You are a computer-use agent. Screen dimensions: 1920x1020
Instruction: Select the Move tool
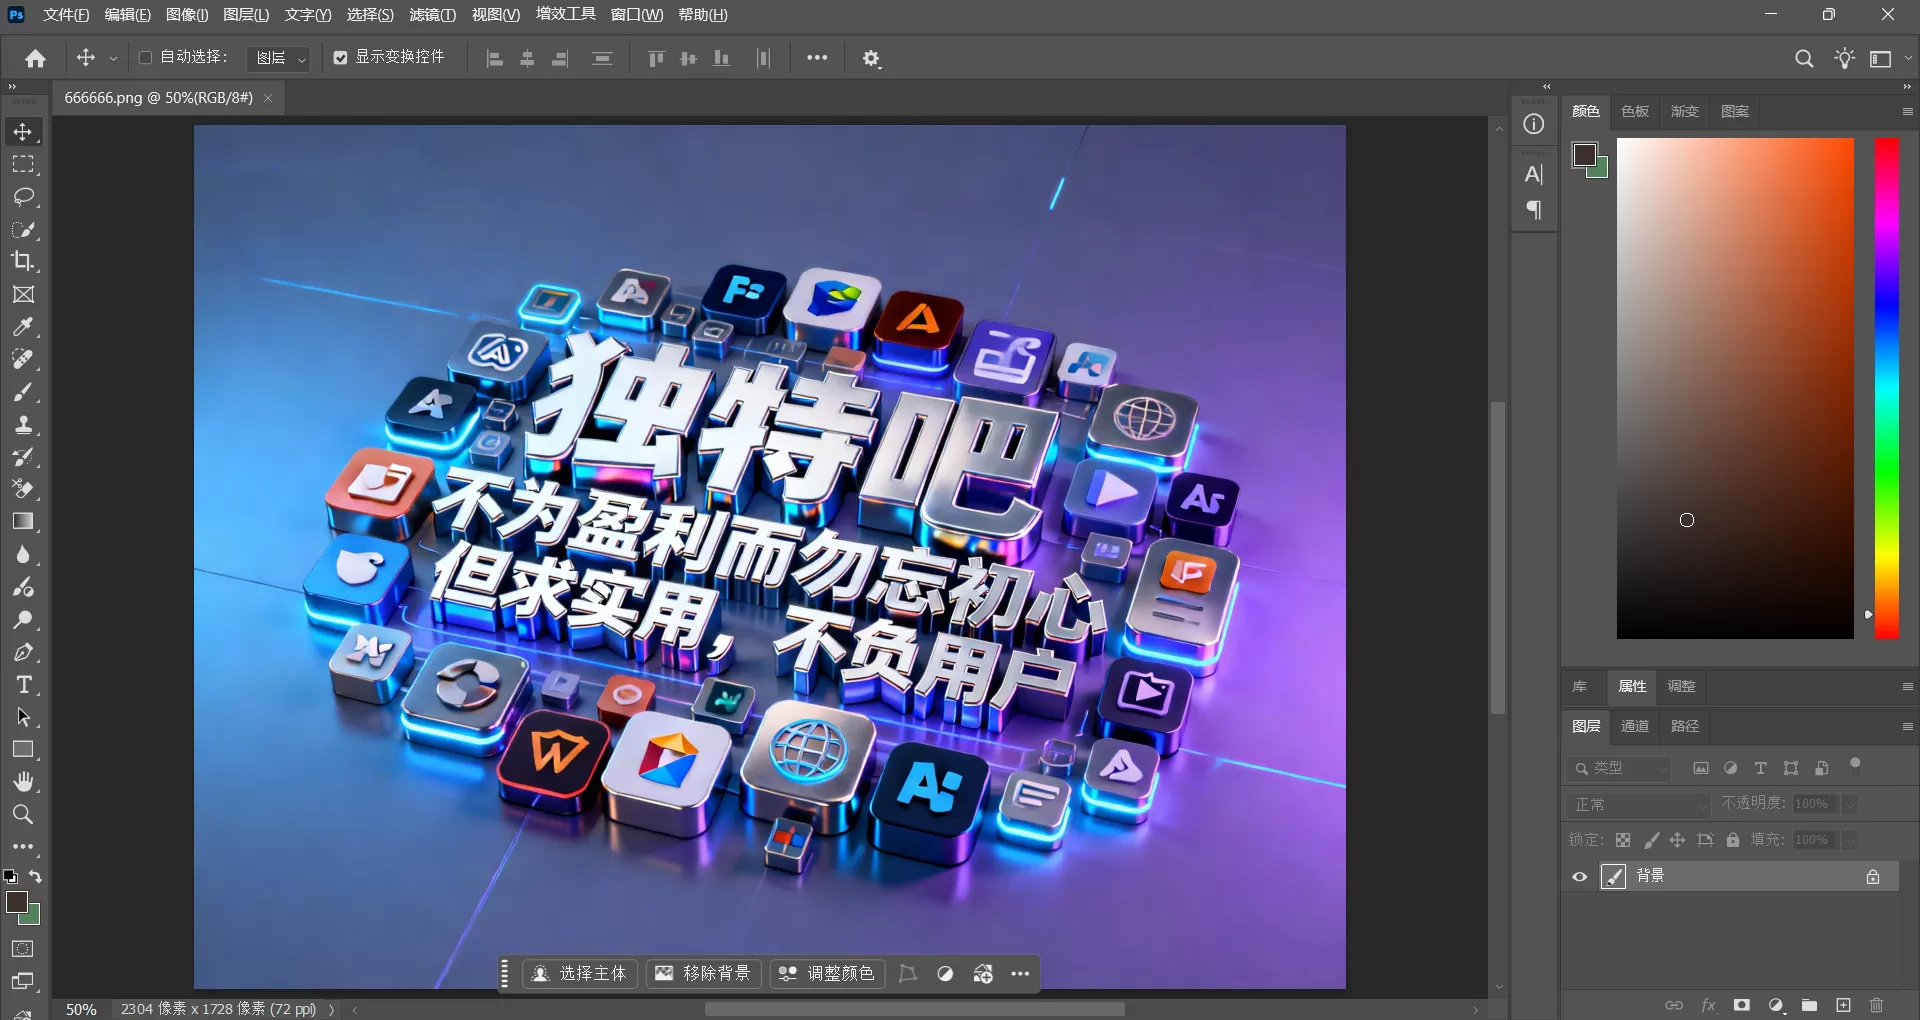(23, 131)
